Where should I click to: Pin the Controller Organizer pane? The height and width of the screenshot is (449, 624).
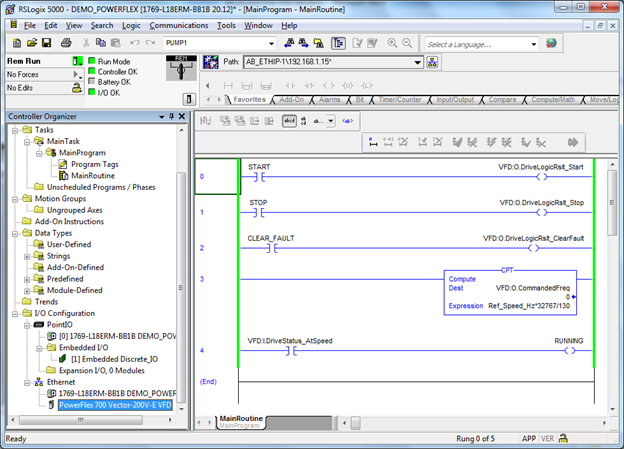coord(172,116)
